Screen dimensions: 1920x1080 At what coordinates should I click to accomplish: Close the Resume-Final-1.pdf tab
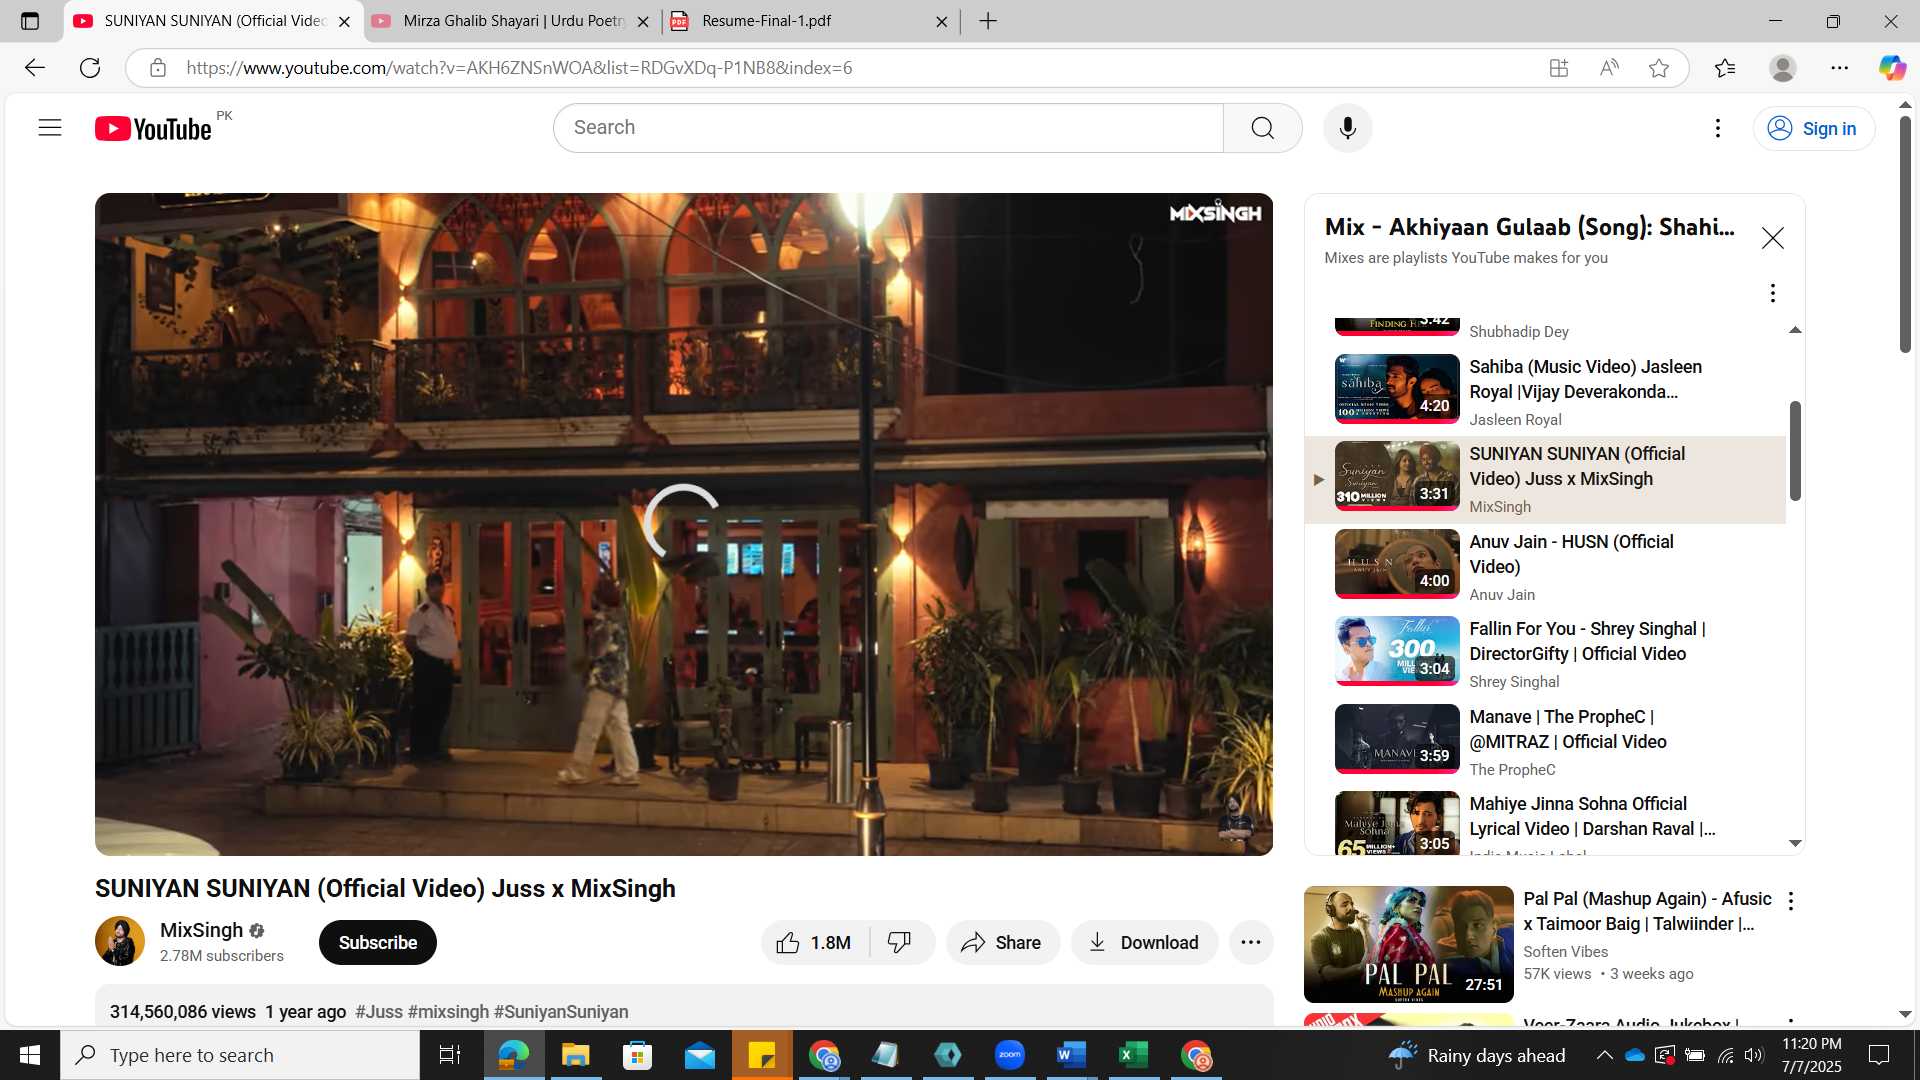(941, 21)
